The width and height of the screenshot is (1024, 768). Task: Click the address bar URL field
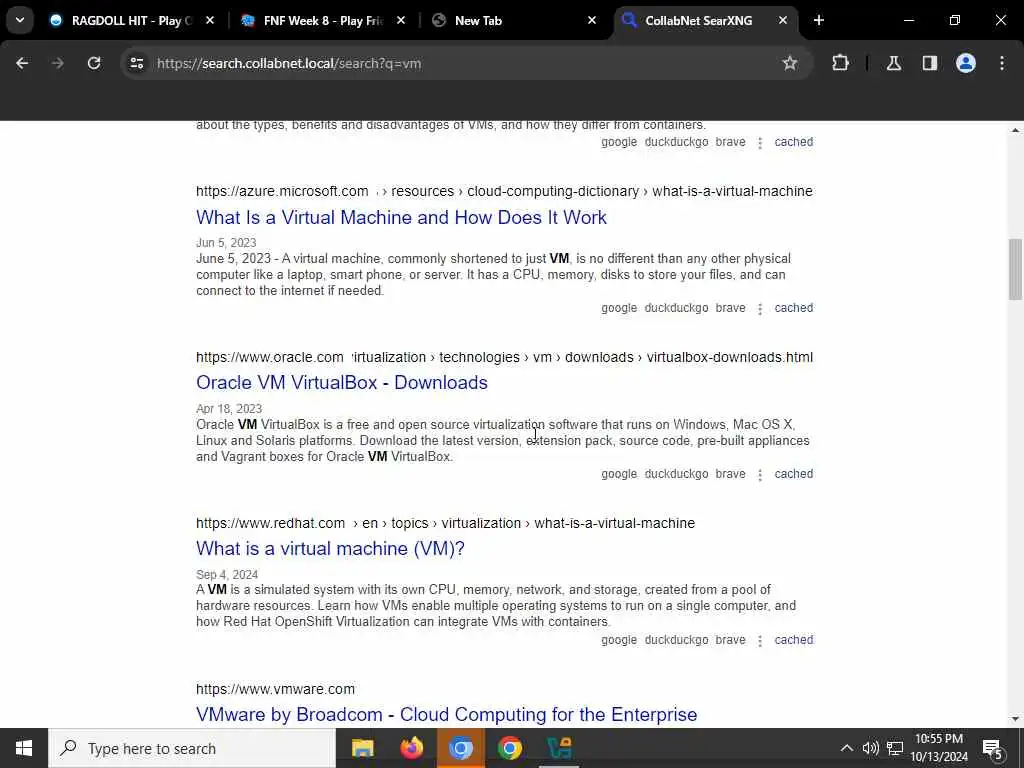click(464, 63)
